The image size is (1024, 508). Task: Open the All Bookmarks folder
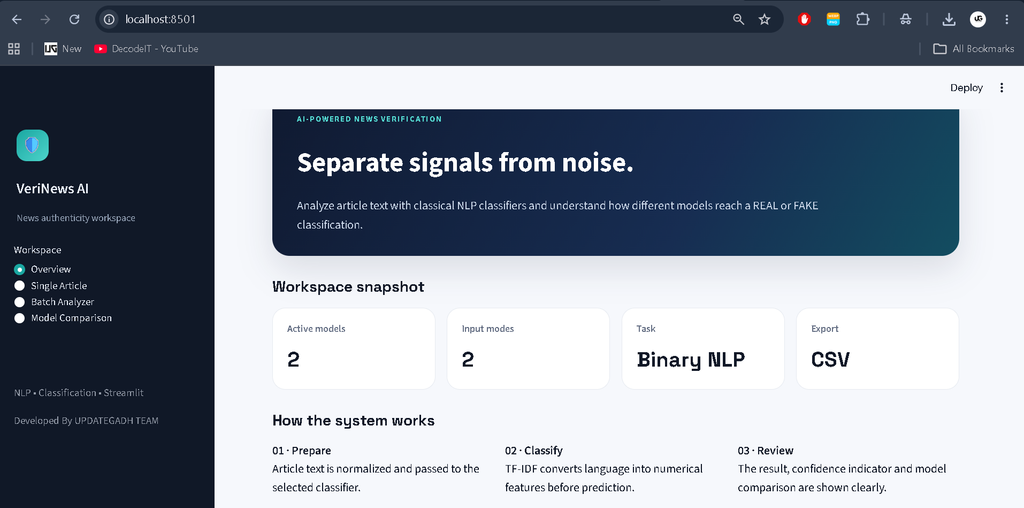(x=973, y=49)
